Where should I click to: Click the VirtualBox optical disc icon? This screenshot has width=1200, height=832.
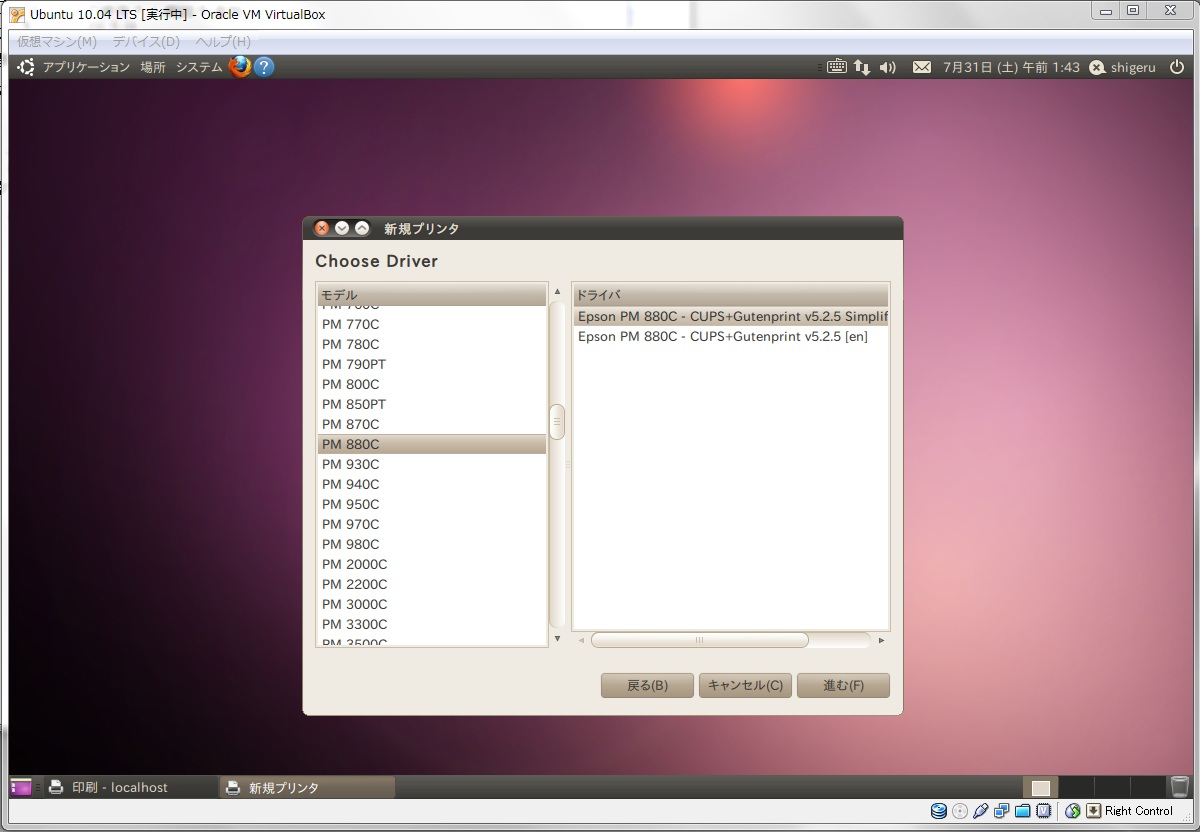tap(960, 811)
